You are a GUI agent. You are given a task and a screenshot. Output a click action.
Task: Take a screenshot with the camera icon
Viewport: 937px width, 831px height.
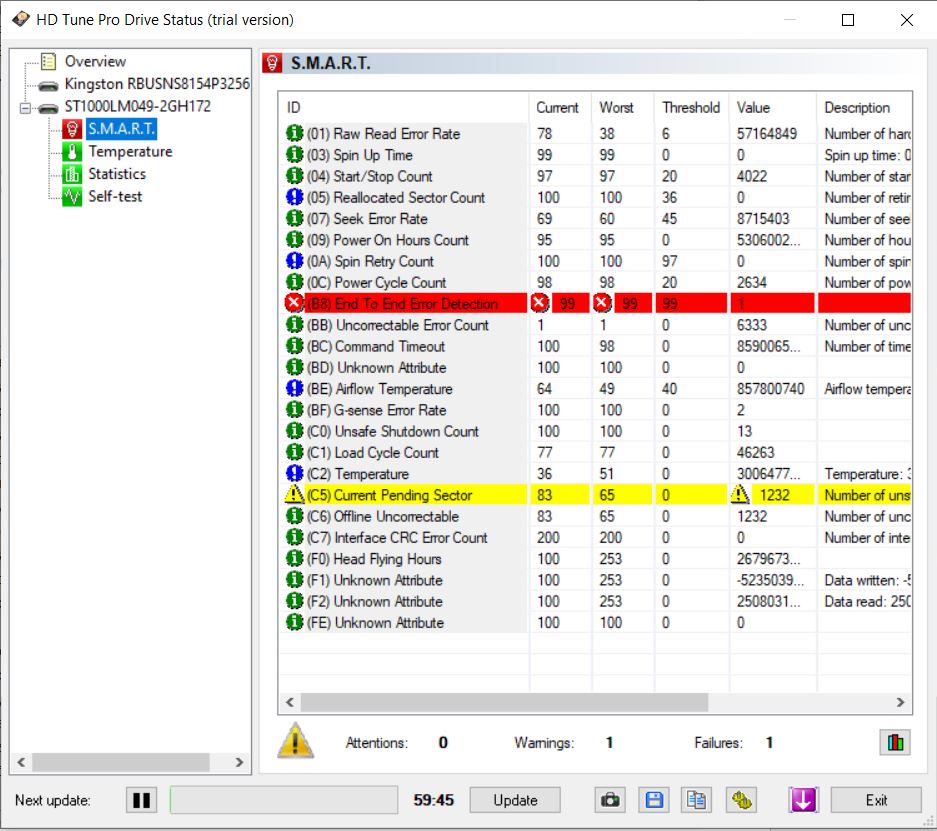(610, 800)
